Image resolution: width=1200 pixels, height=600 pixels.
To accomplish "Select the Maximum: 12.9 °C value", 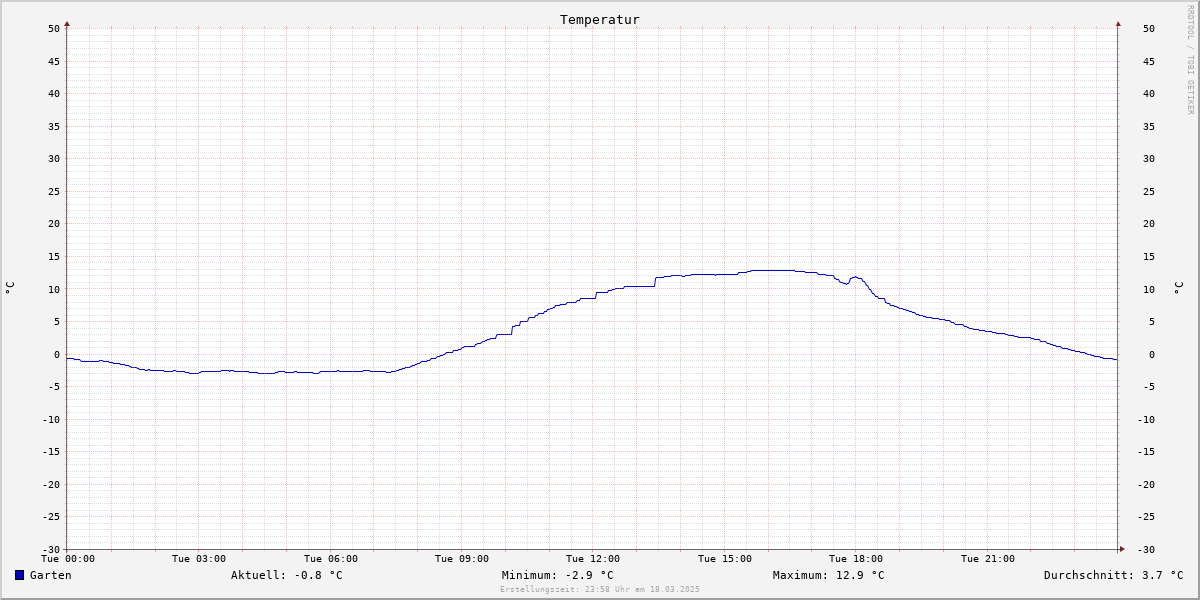I will (829, 575).
